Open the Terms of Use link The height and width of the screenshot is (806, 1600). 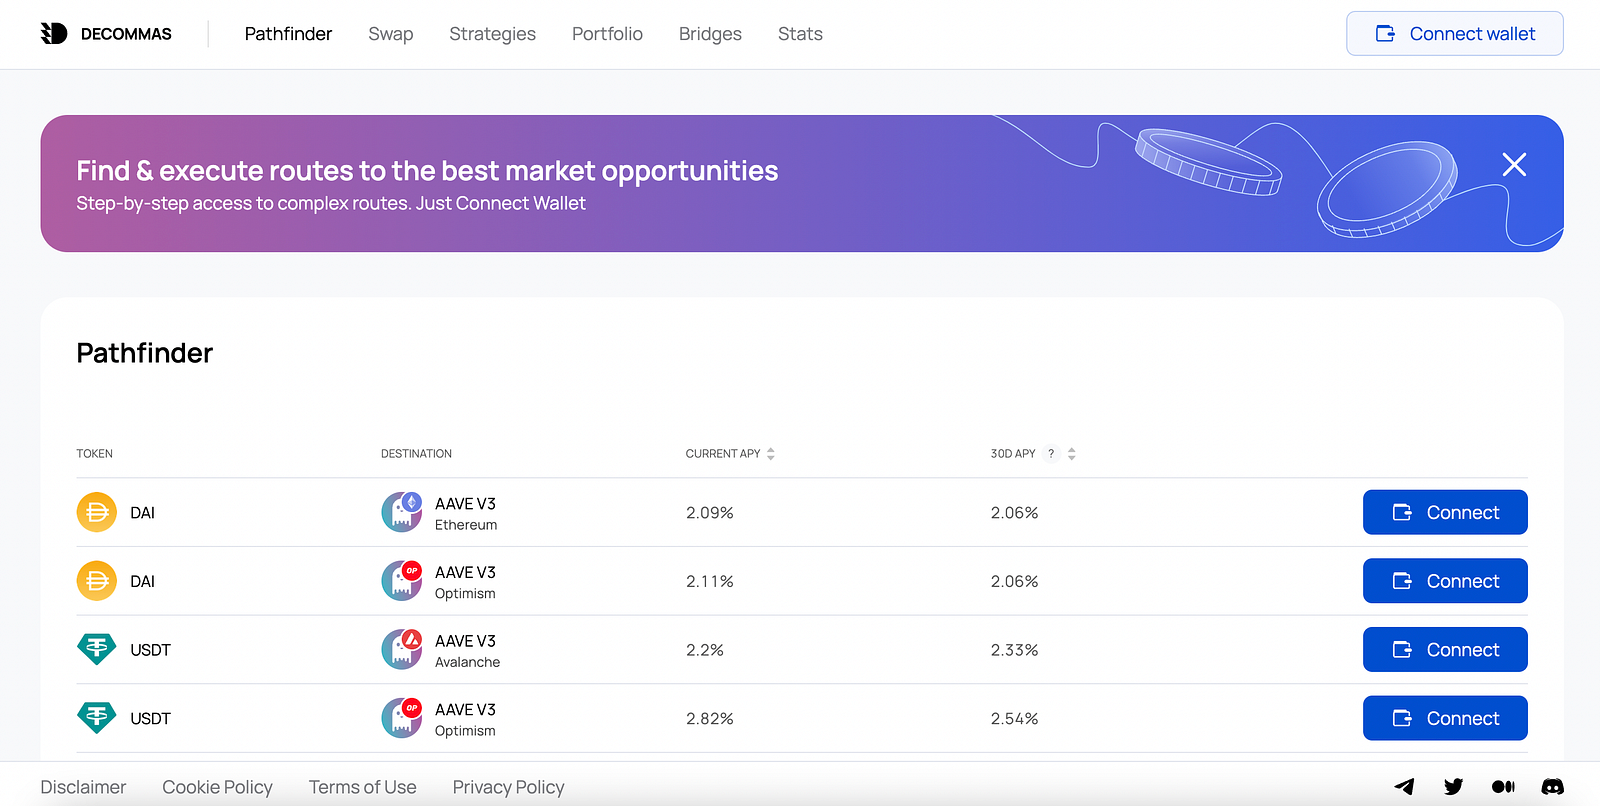(362, 787)
